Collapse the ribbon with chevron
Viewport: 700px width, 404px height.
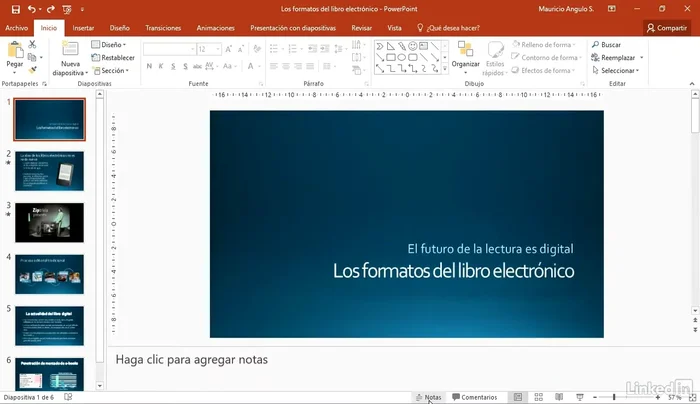[692, 84]
